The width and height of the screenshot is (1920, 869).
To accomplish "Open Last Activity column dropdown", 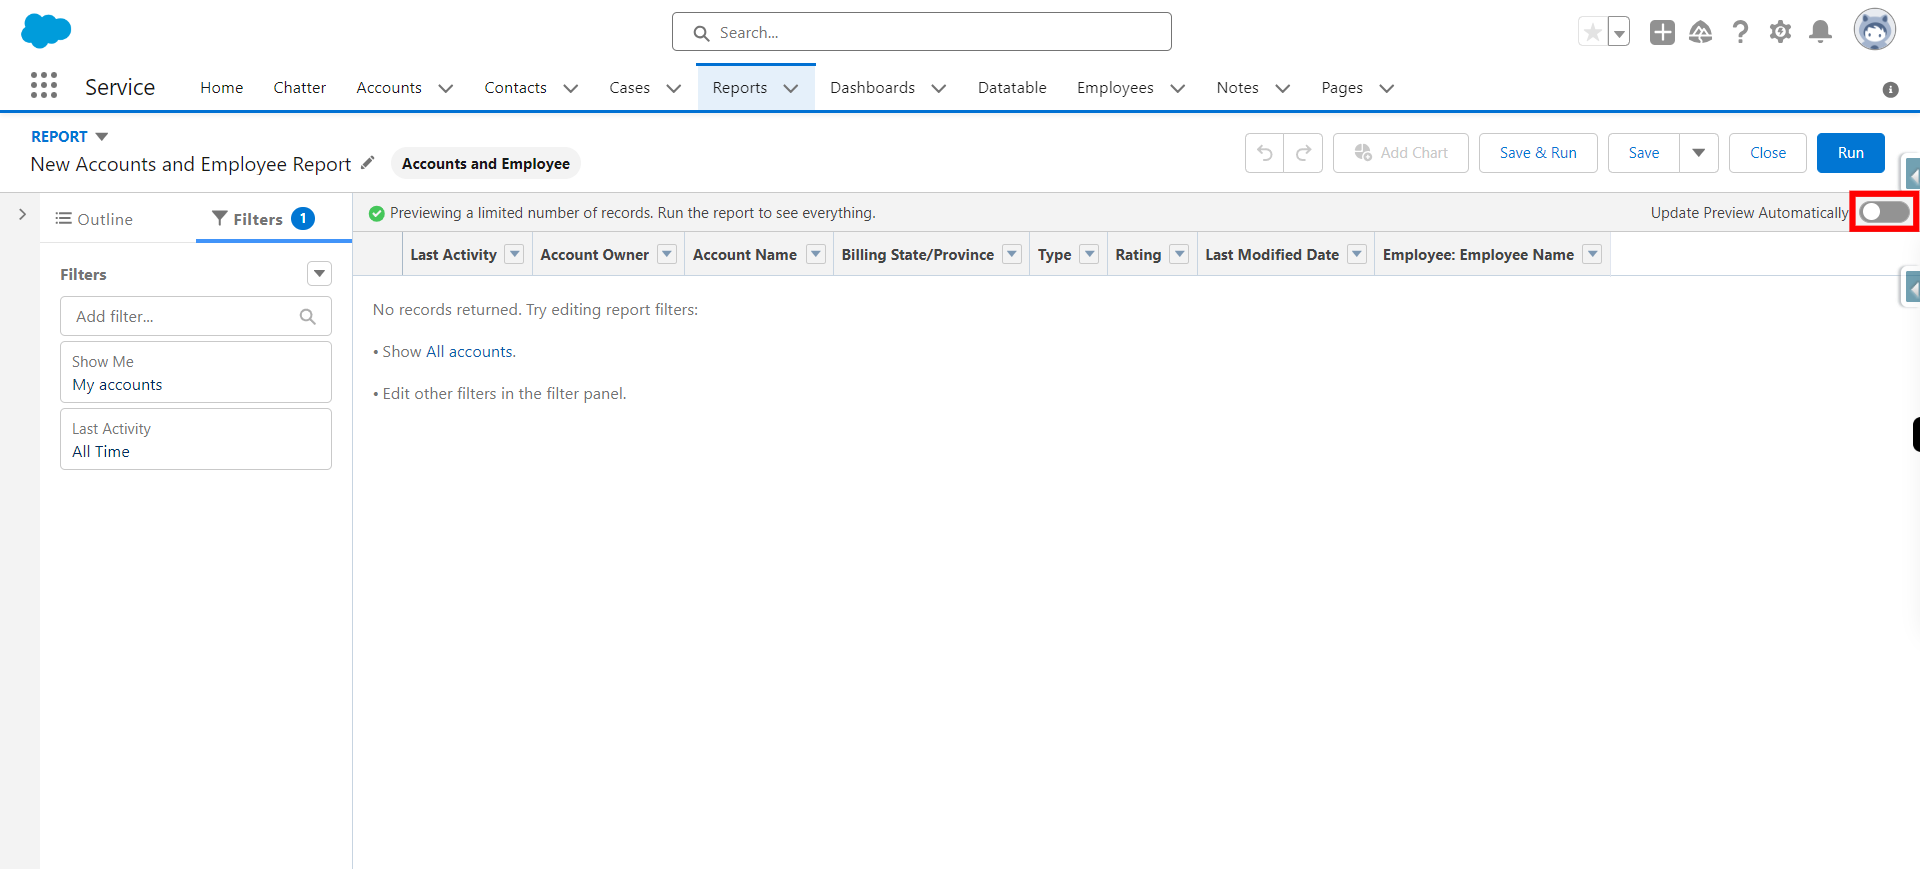I will [x=514, y=254].
